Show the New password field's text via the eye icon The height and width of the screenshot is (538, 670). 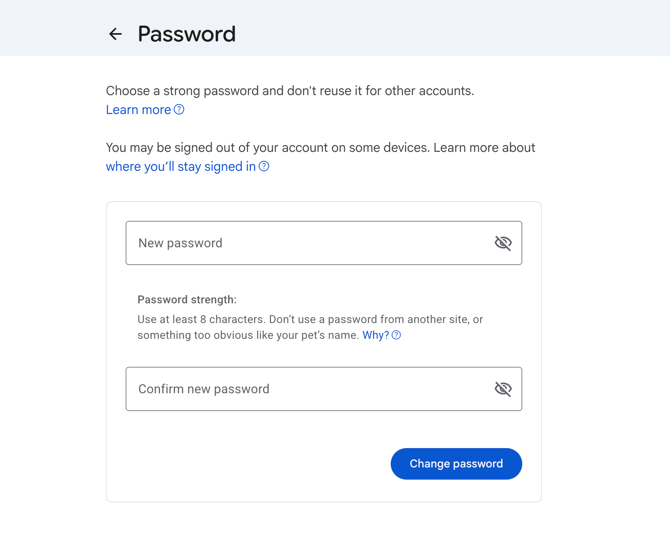pyautogui.click(x=503, y=243)
